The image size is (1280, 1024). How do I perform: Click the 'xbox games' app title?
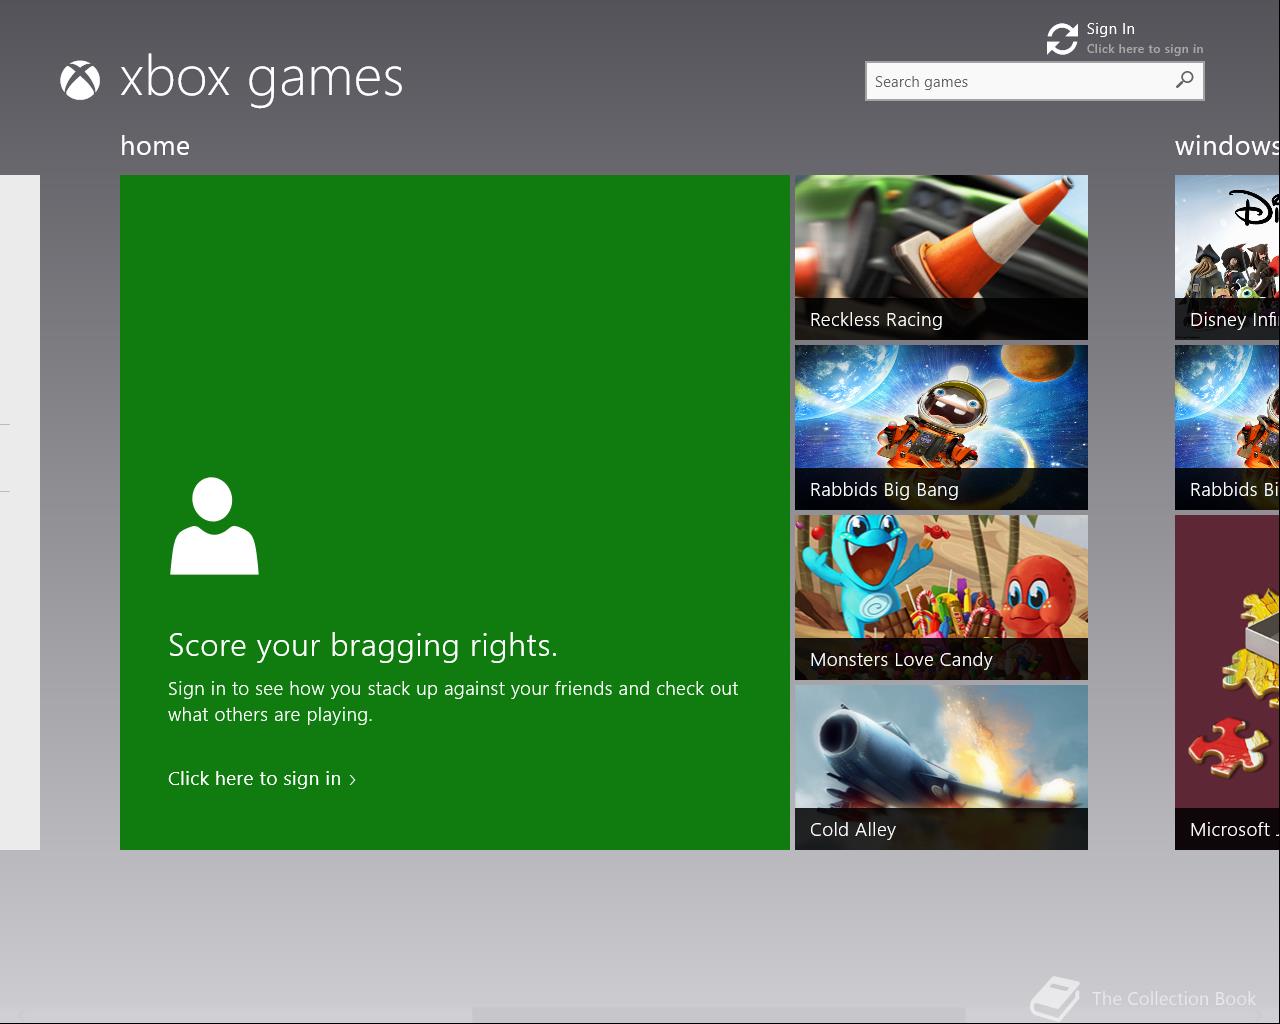(261, 79)
